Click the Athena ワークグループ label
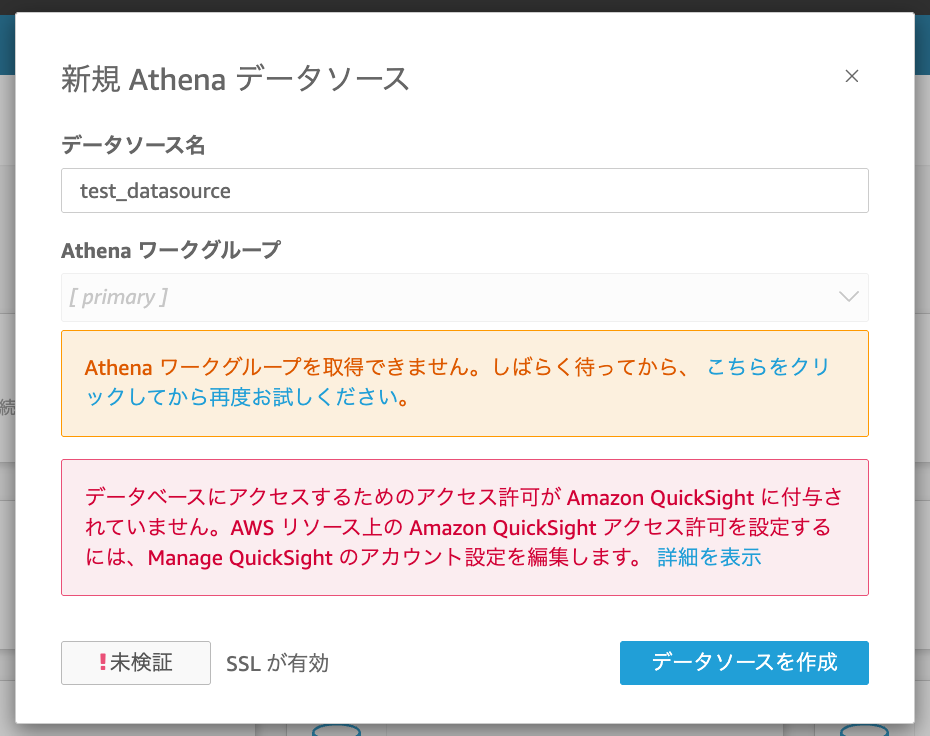 coord(171,250)
